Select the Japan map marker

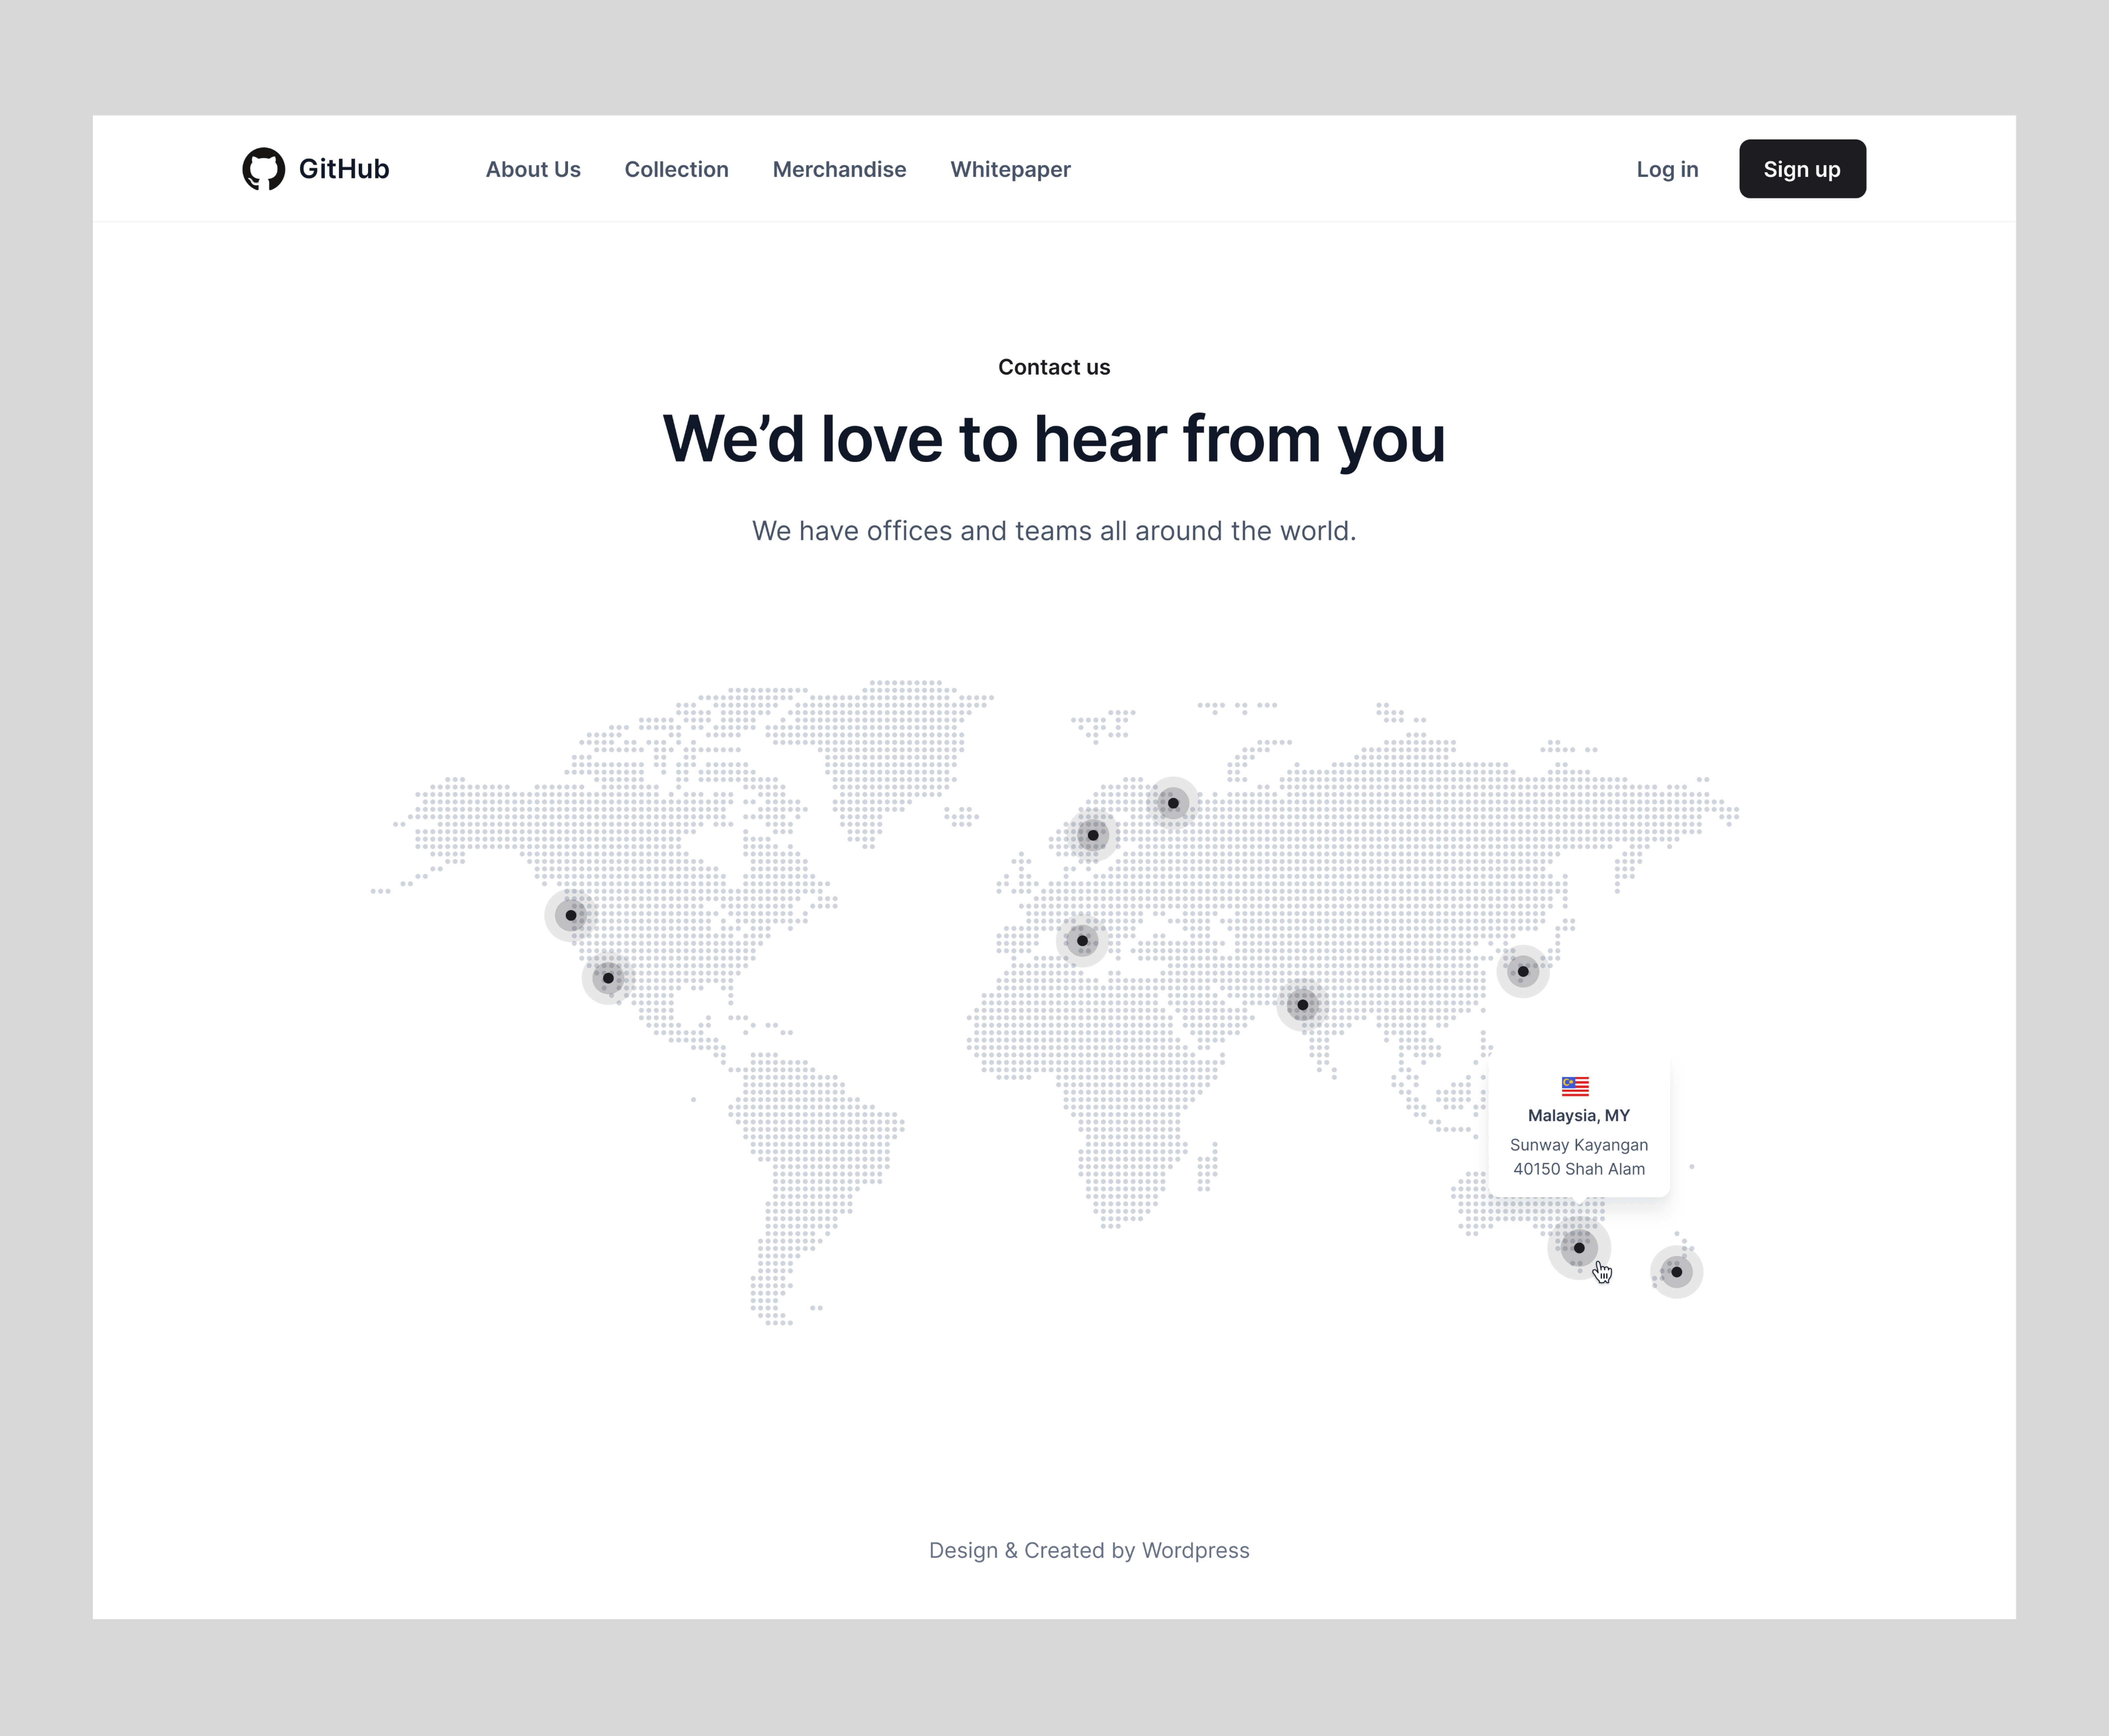click(x=1523, y=971)
